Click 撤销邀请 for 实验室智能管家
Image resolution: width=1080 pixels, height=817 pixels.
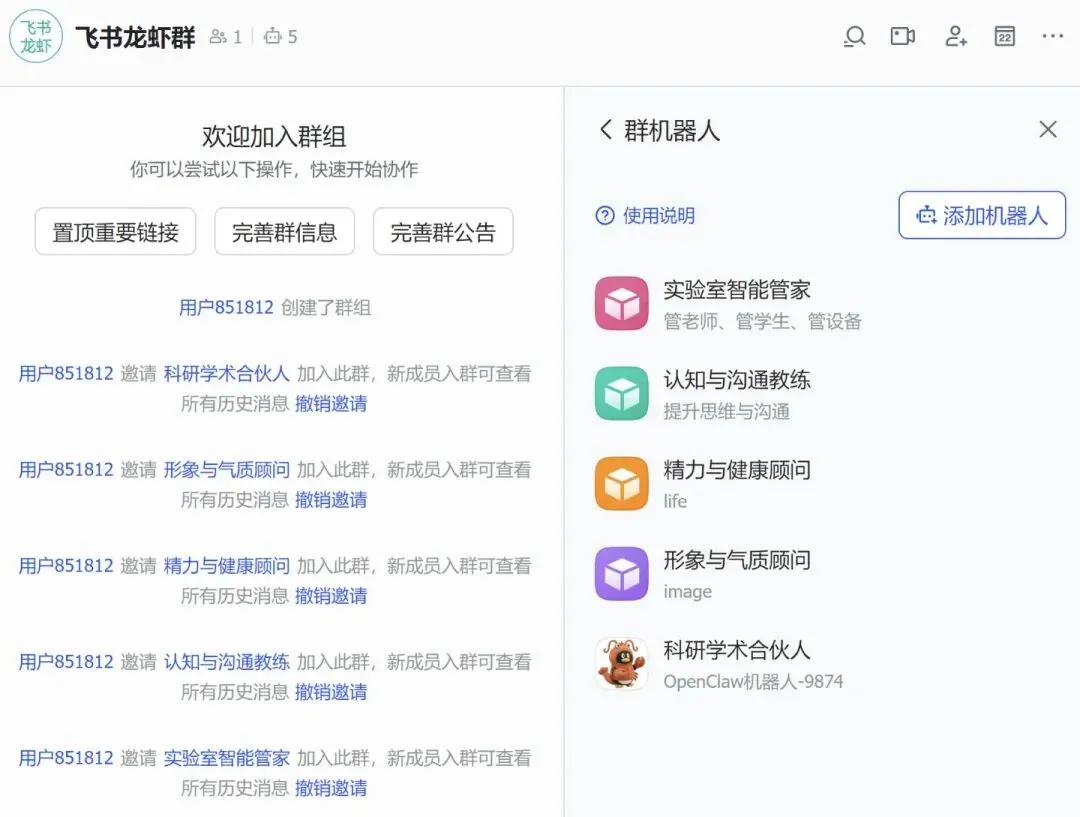click(x=331, y=788)
